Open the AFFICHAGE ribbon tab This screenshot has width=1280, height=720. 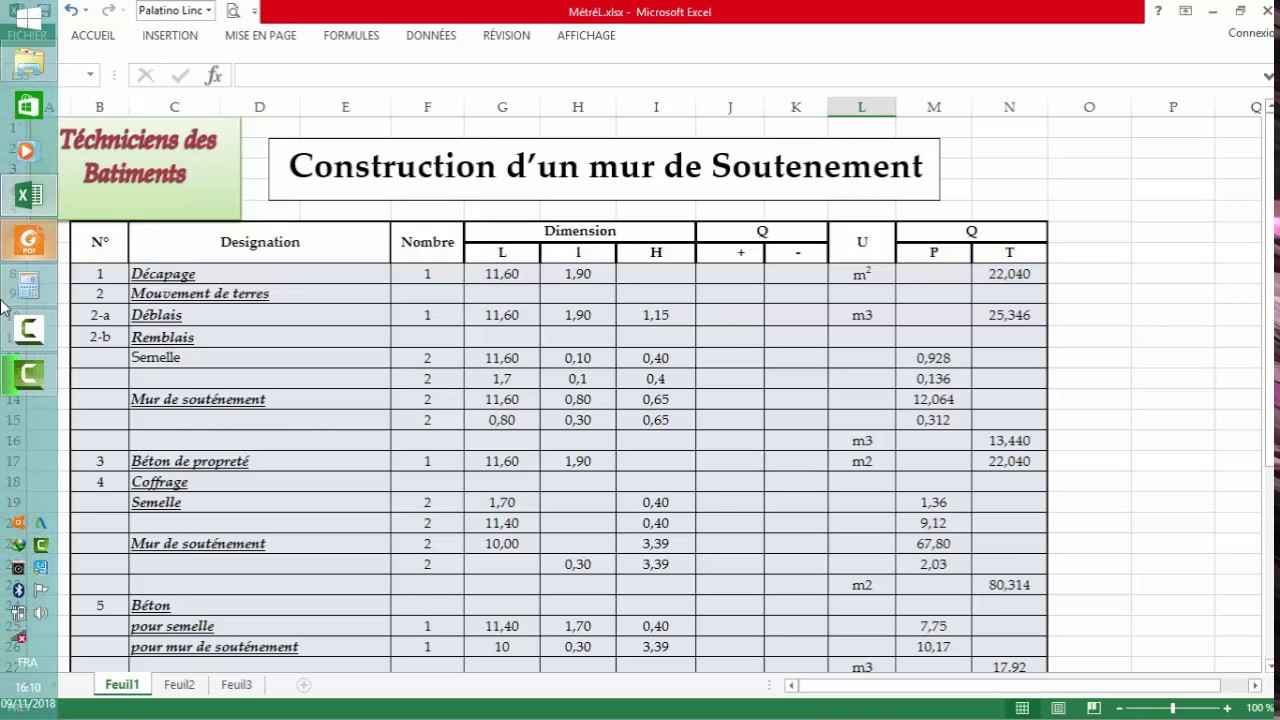tap(586, 35)
